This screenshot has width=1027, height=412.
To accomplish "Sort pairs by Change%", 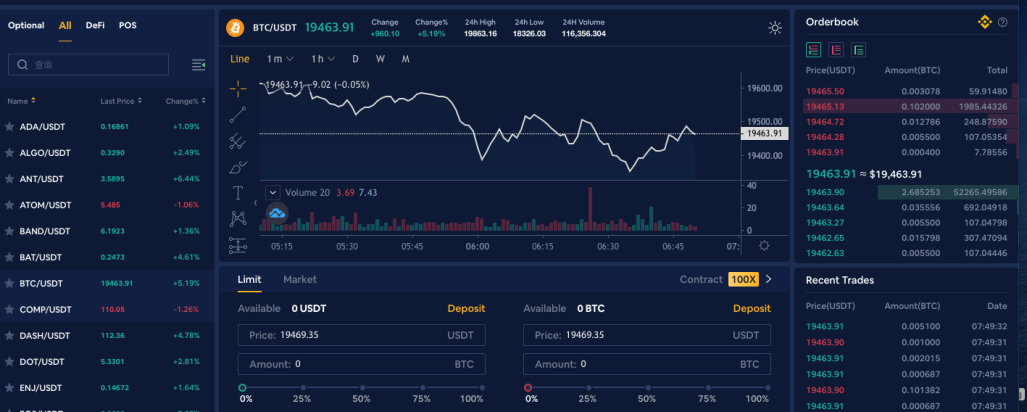I will pos(185,102).
